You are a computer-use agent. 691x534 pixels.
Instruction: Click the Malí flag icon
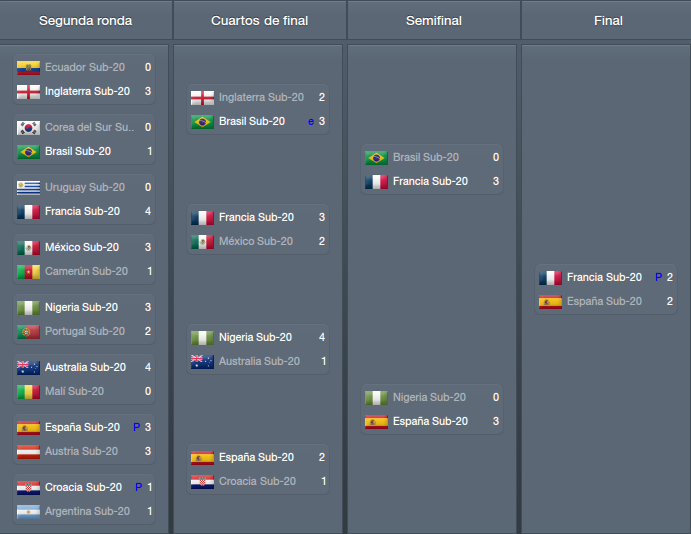point(28,391)
